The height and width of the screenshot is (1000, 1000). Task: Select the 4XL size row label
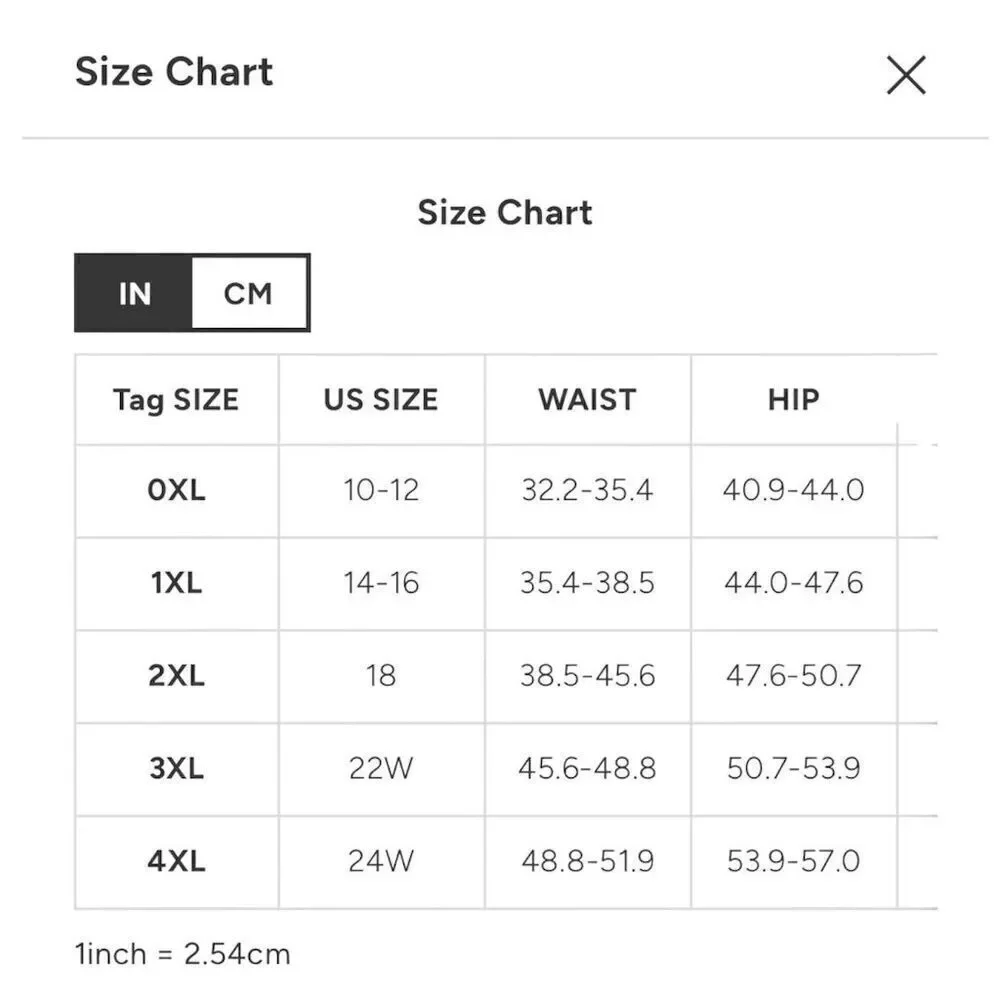click(177, 861)
